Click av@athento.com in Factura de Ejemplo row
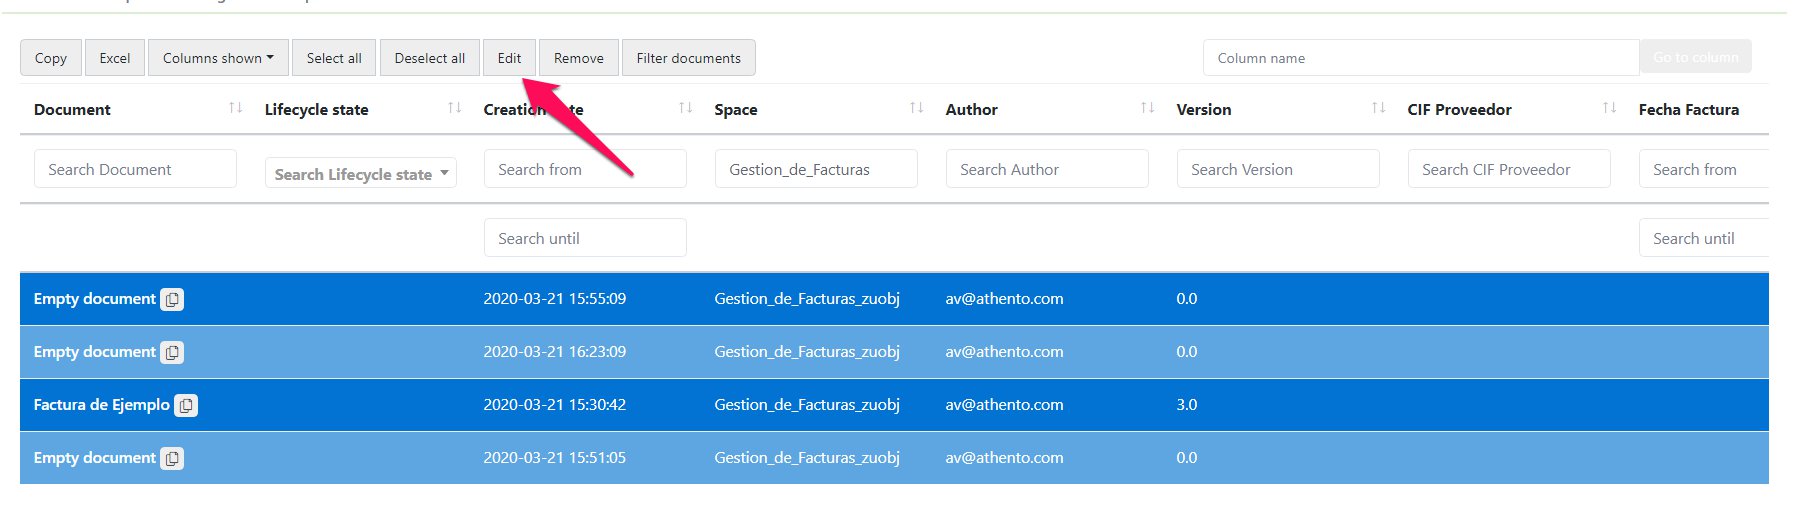This screenshot has width=1798, height=530. click(1005, 405)
